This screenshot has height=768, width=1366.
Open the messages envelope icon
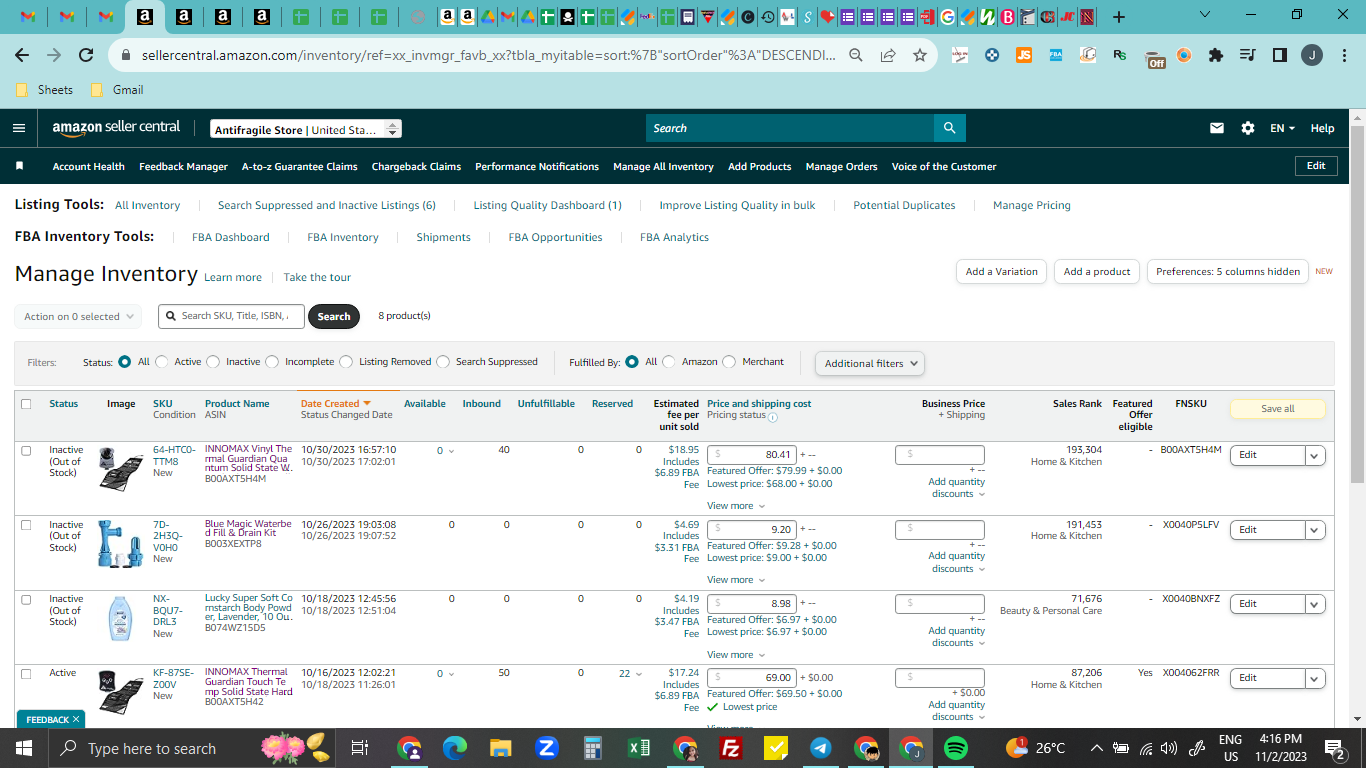point(1217,128)
